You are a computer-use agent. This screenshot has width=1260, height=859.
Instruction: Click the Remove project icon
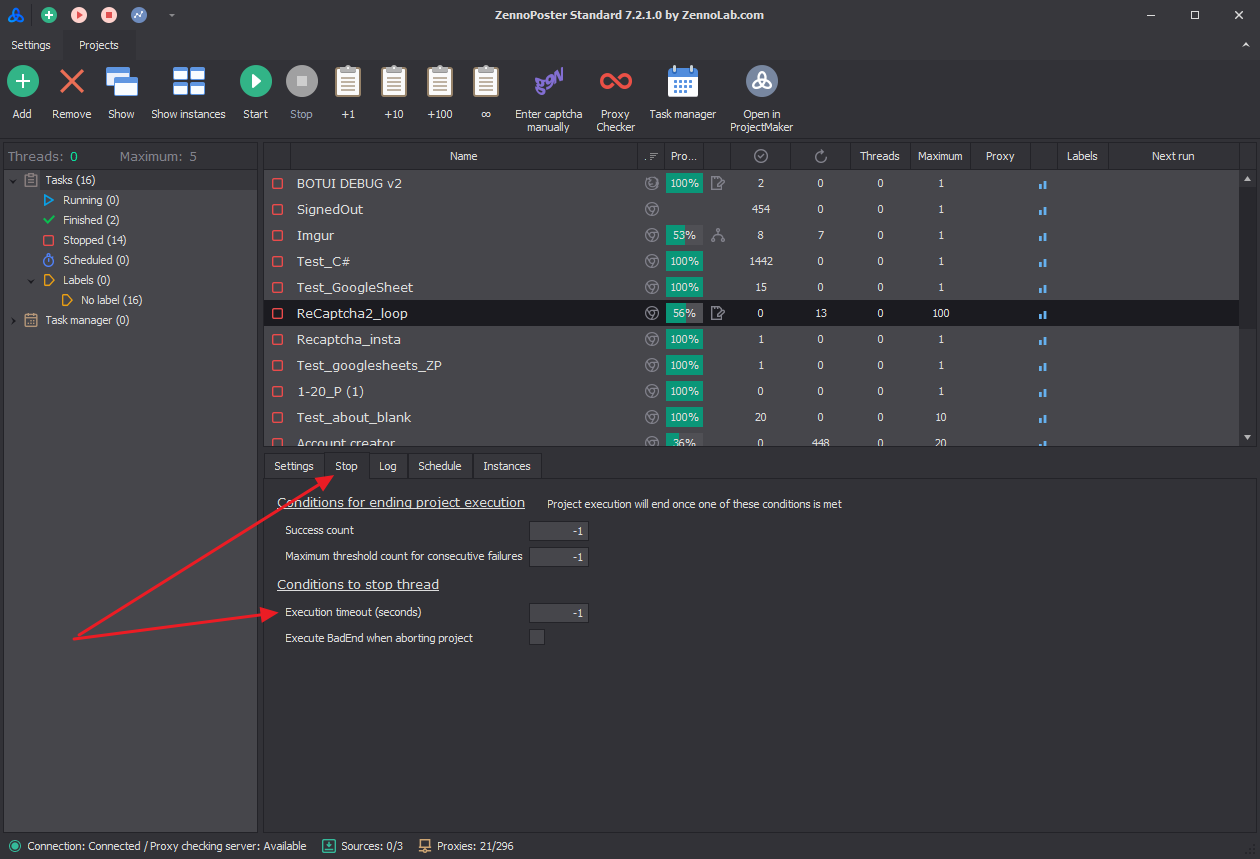72,82
